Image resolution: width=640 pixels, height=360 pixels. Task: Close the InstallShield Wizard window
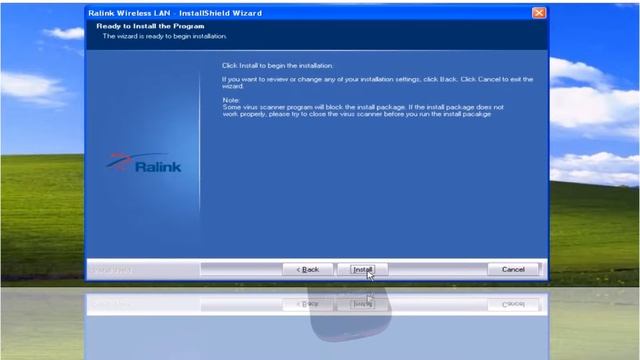(x=539, y=13)
